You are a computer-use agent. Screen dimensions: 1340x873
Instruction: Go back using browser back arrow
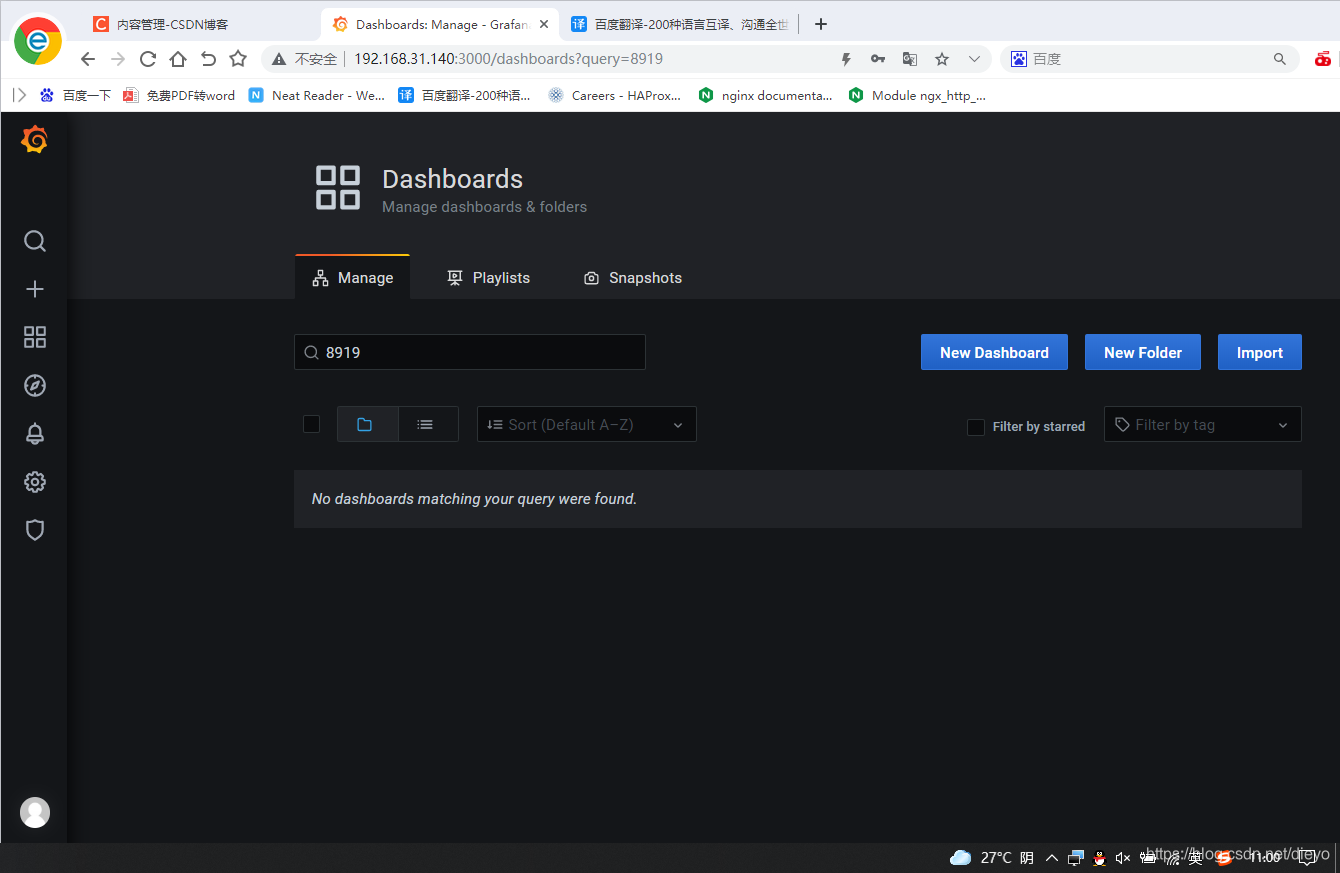(x=88, y=59)
